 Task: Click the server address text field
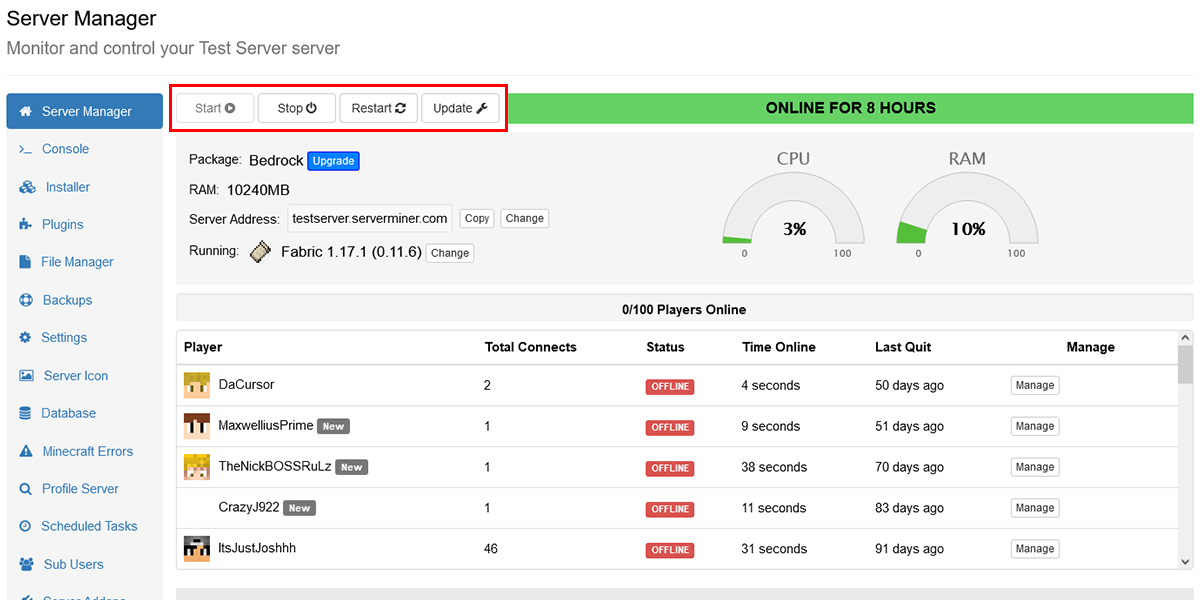370,218
